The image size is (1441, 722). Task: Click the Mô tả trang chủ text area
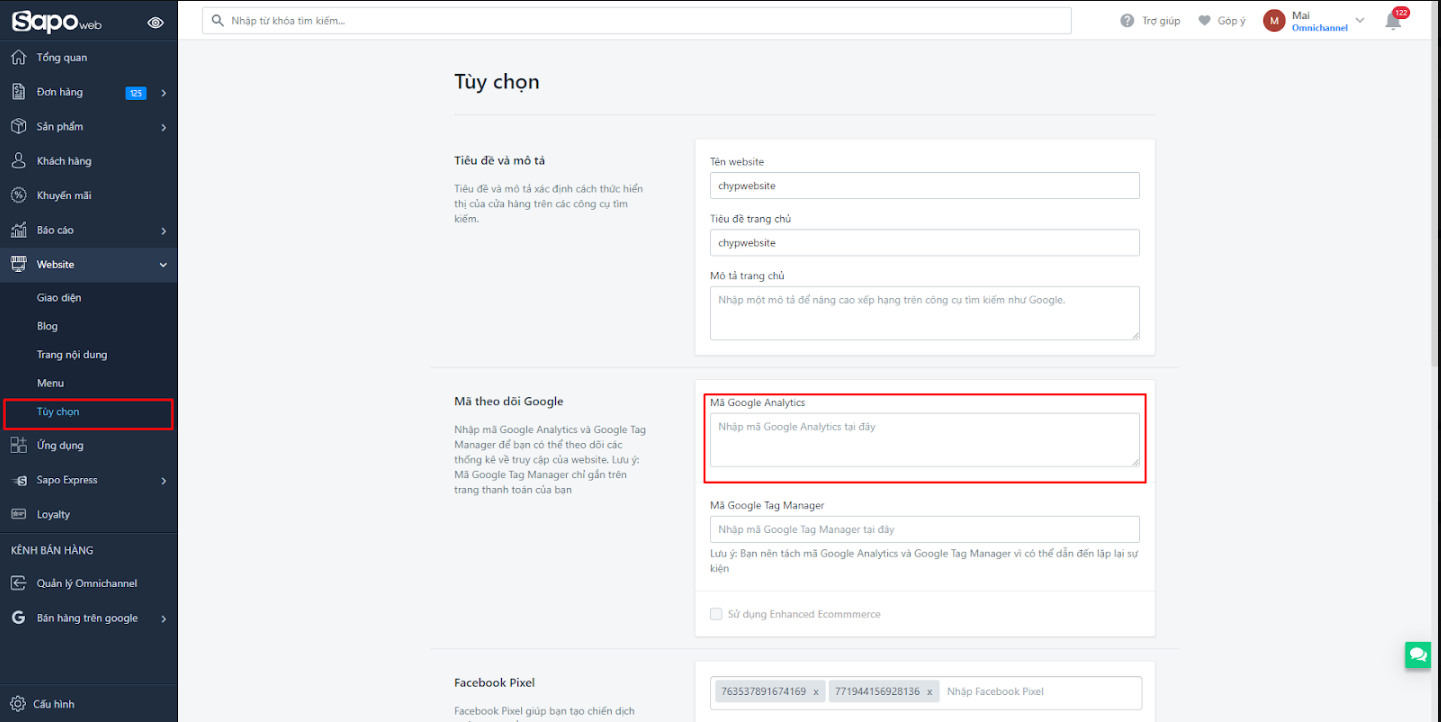click(x=925, y=313)
